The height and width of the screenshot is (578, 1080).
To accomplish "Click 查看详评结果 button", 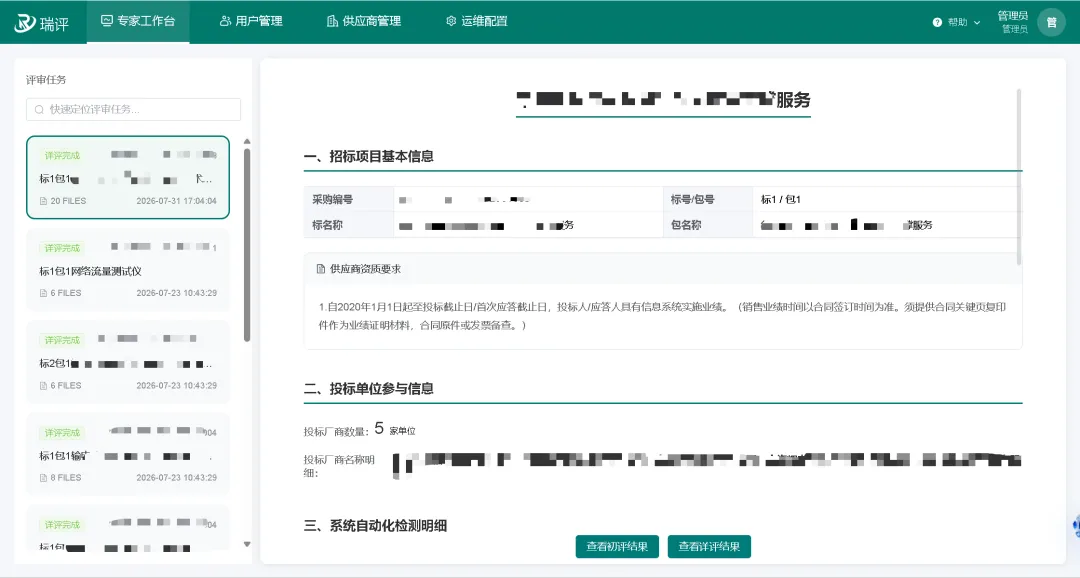I will (709, 546).
